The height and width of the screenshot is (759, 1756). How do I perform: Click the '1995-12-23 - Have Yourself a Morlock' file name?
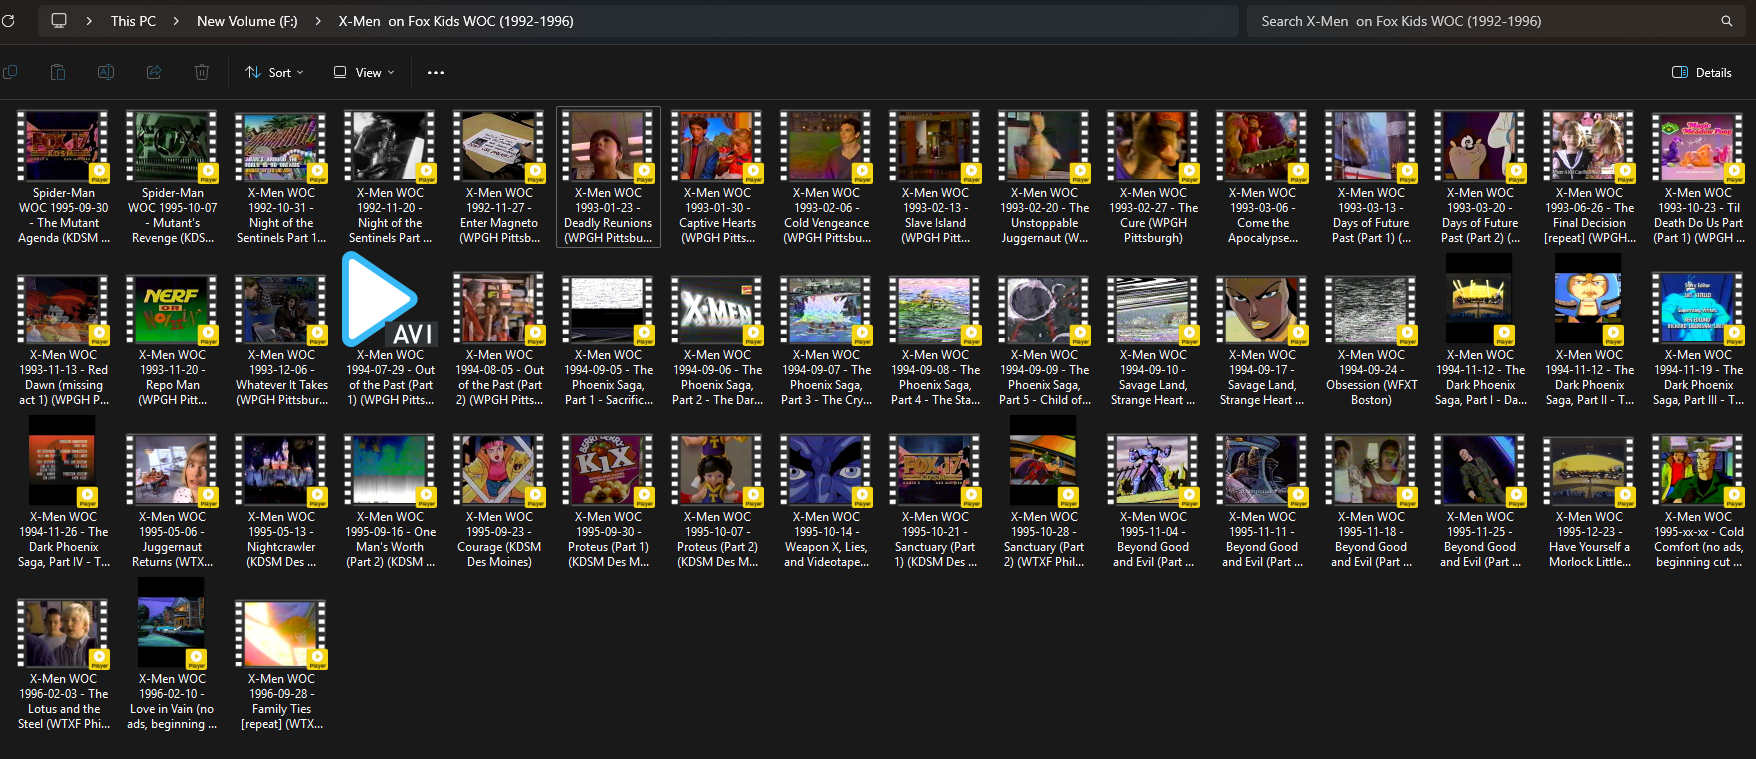tap(1589, 540)
